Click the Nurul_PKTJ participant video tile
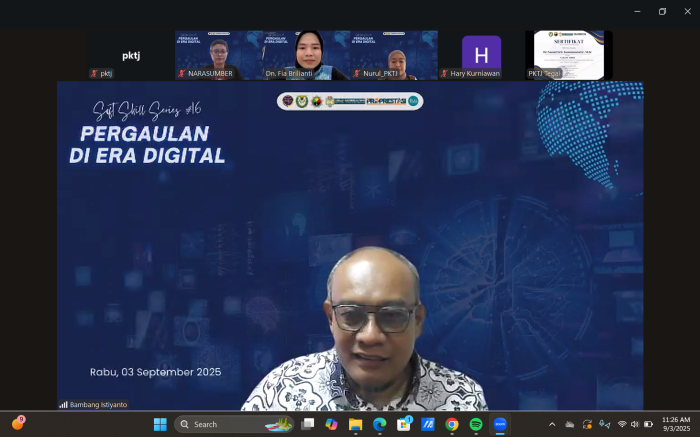Viewport: 700px width, 437px height. pyautogui.click(x=393, y=54)
